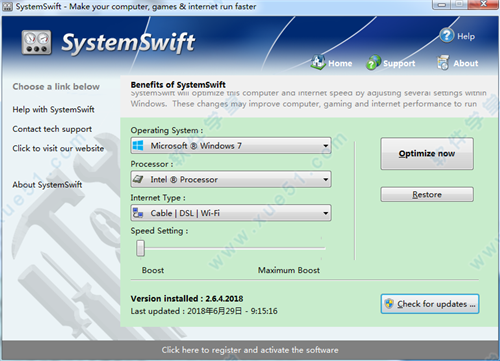The height and width of the screenshot is (361, 500).
Task: Click the Speed Setting label
Action: (159, 231)
